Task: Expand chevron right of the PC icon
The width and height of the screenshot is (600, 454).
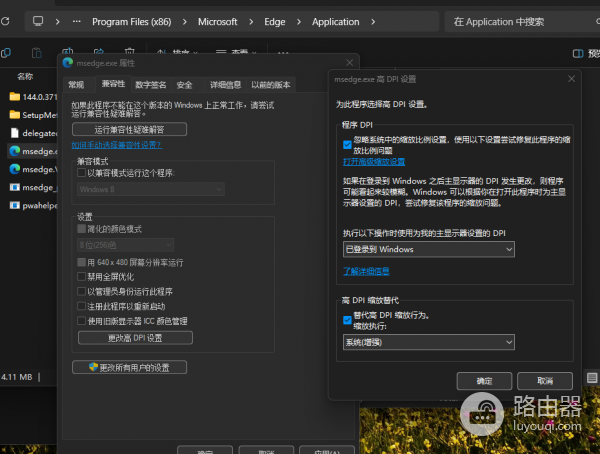Action: 57,22
